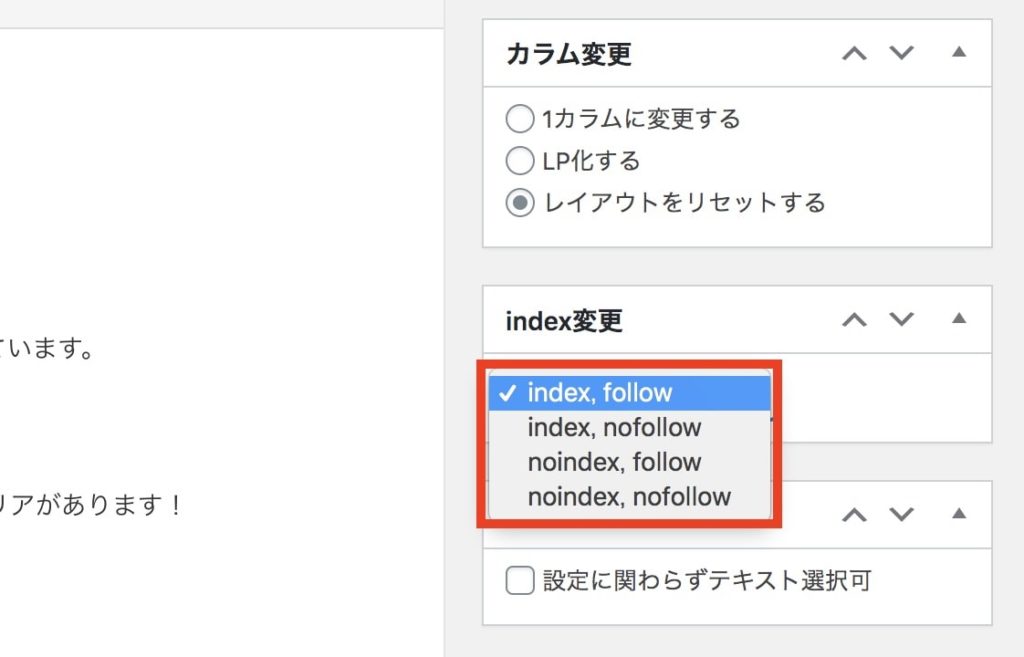
Task: Enable the 設定に関わらずテキスト選択可 checkbox
Action: click(x=520, y=581)
